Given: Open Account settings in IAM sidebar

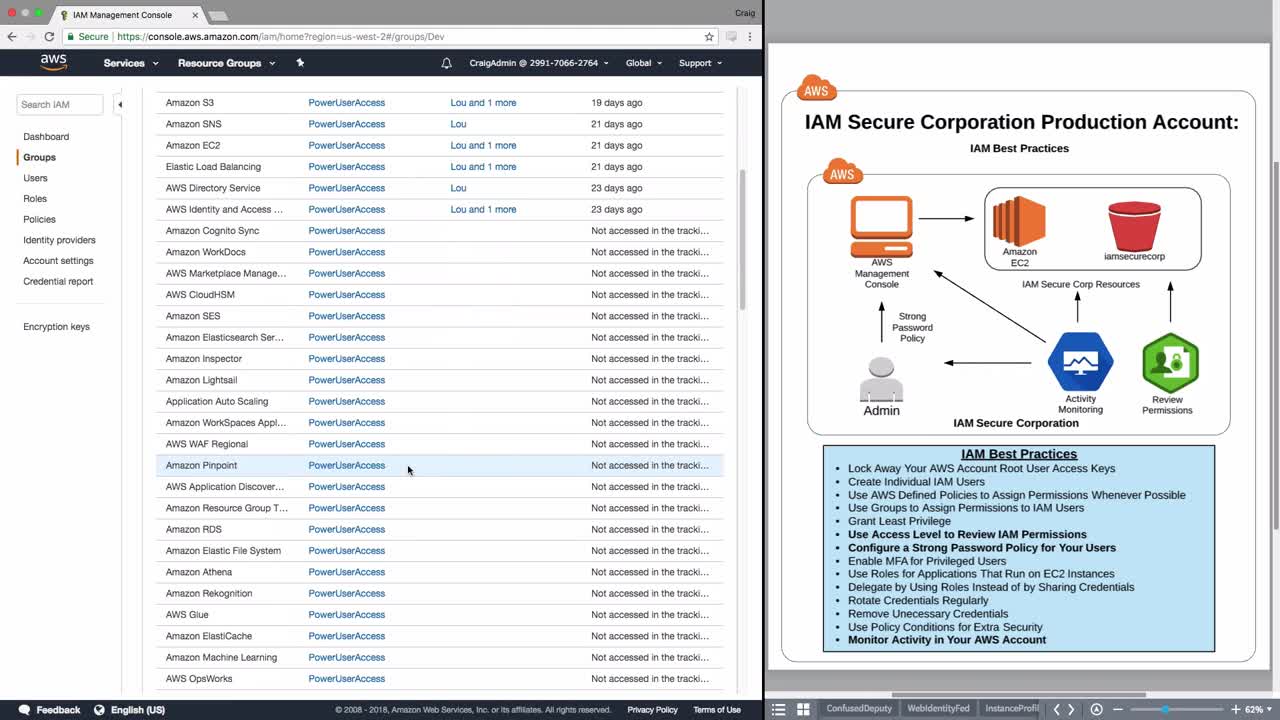Looking at the screenshot, I should pyautogui.click(x=58, y=261).
